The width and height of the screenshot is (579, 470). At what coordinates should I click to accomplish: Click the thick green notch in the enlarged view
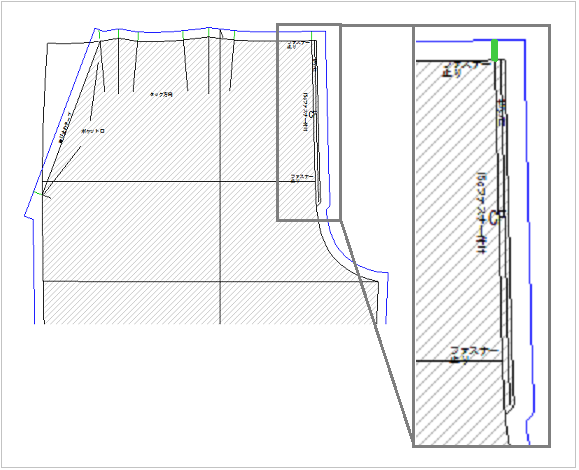[x=494, y=51]
